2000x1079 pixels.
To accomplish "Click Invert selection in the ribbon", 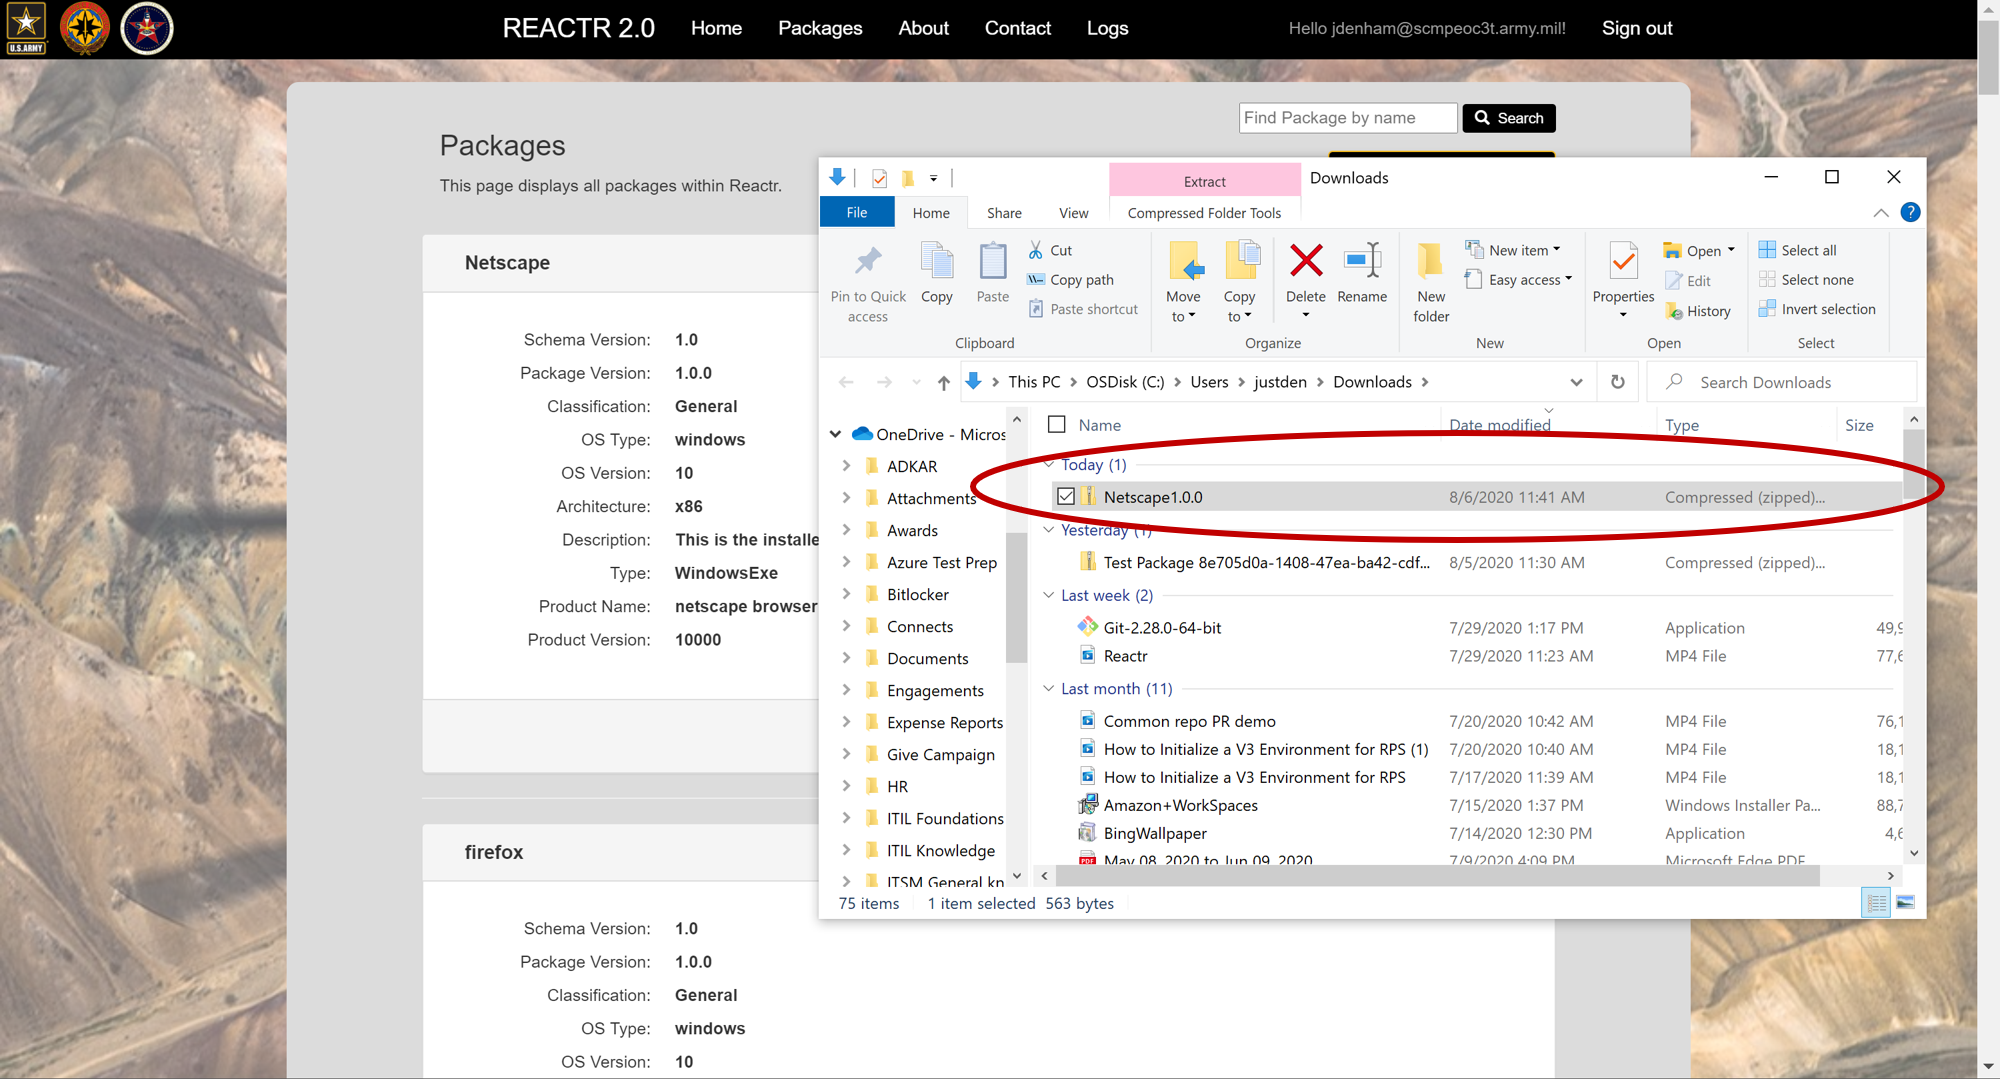I will pos(1817,309).
